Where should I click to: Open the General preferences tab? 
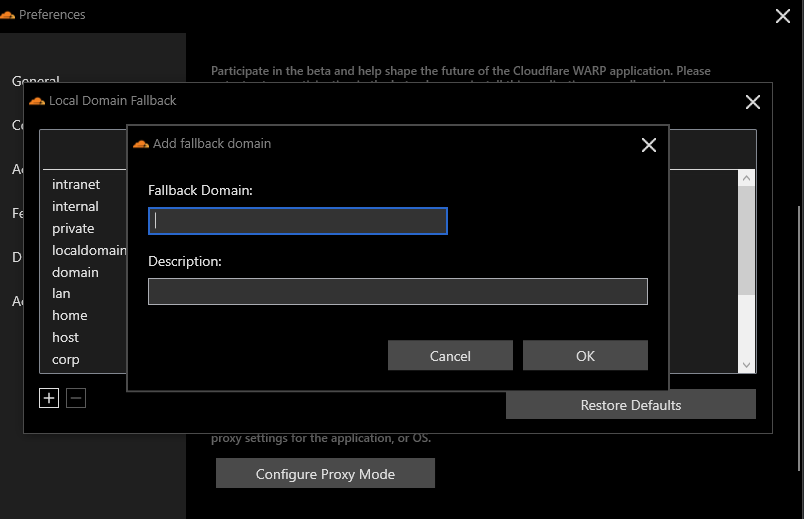(35, 81)
